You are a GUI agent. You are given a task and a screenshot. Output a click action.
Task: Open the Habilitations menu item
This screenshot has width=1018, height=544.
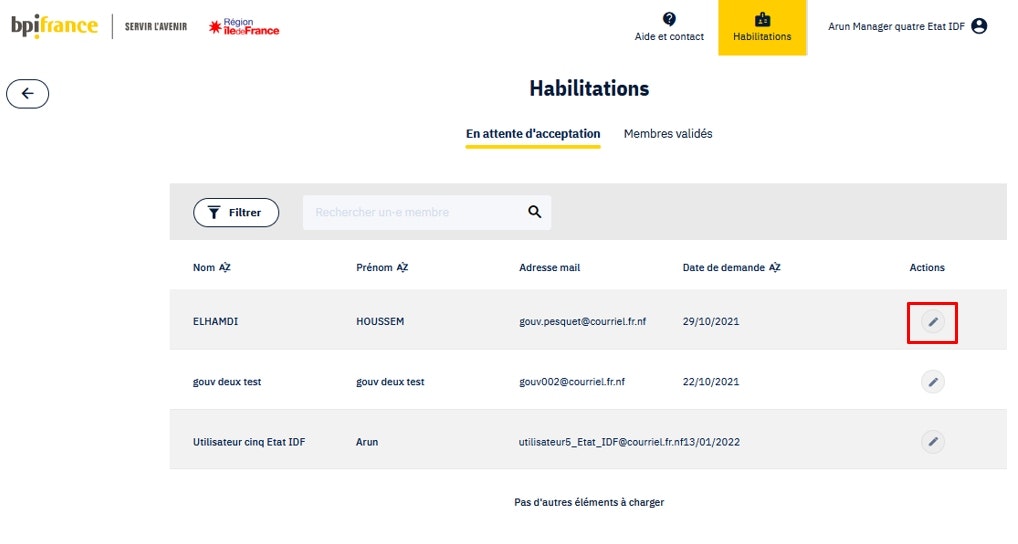(762, 27)
